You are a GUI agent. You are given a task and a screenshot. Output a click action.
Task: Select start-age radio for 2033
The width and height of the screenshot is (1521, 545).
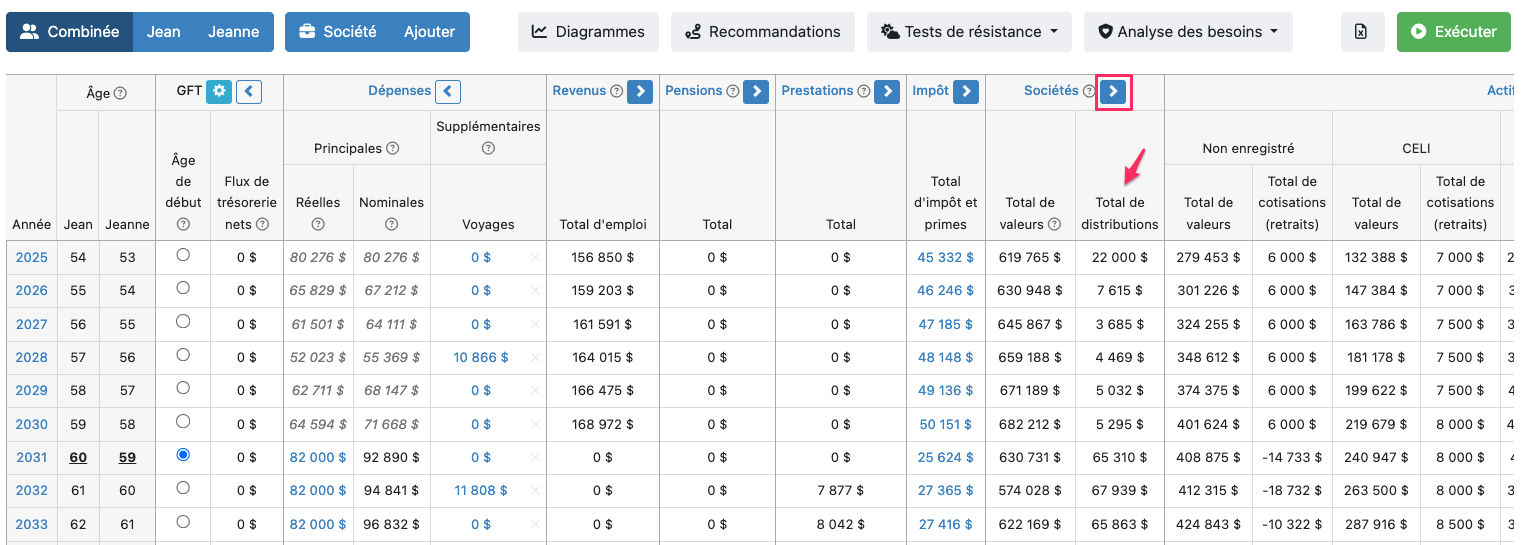pos(183,522)
